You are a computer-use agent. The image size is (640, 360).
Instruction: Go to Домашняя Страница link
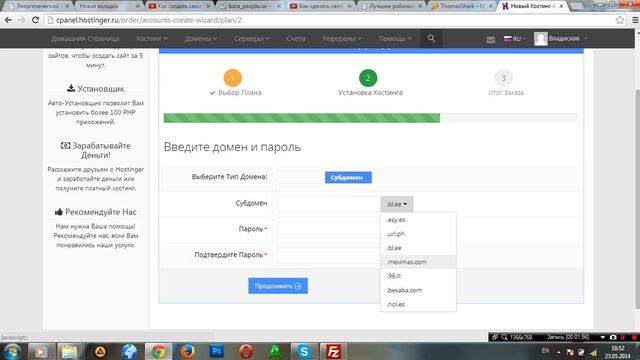click(x=85, y=38)
